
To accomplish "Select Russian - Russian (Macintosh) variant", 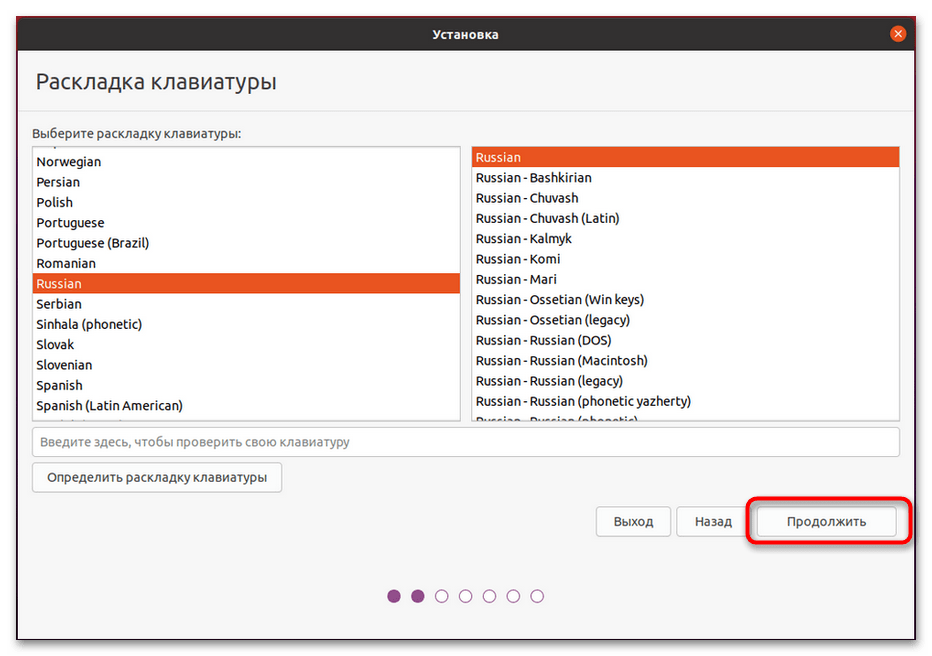I will coord(562,361).
